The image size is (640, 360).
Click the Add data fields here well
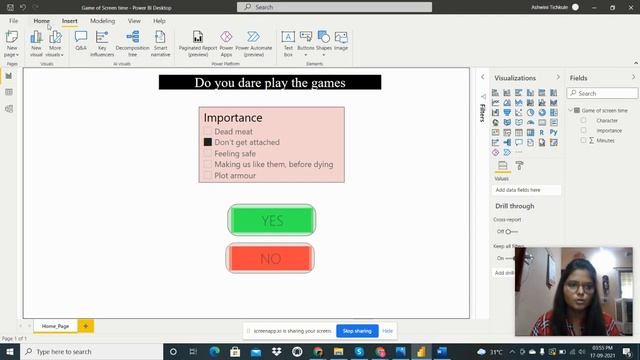click(x=526, y=190)
